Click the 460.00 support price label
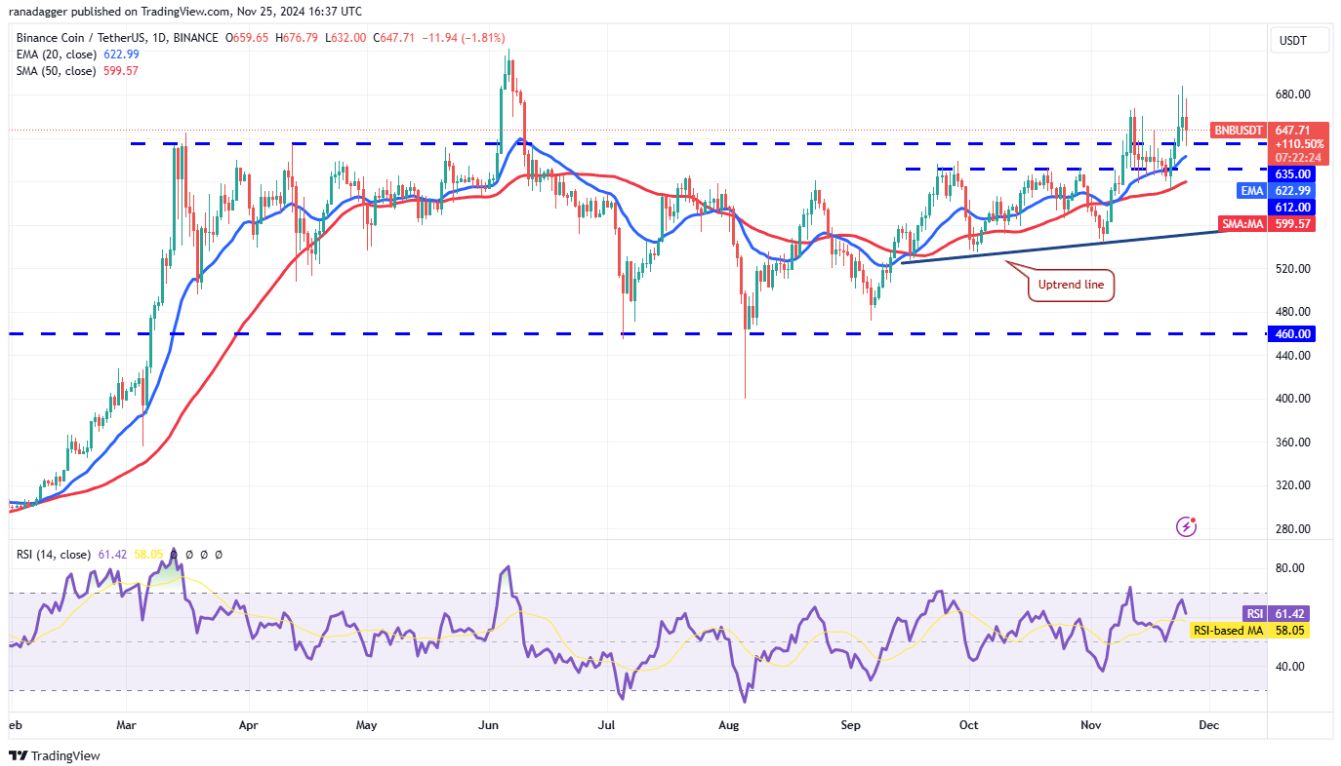Screen dimensions: 1341x766 point(1291,334)
